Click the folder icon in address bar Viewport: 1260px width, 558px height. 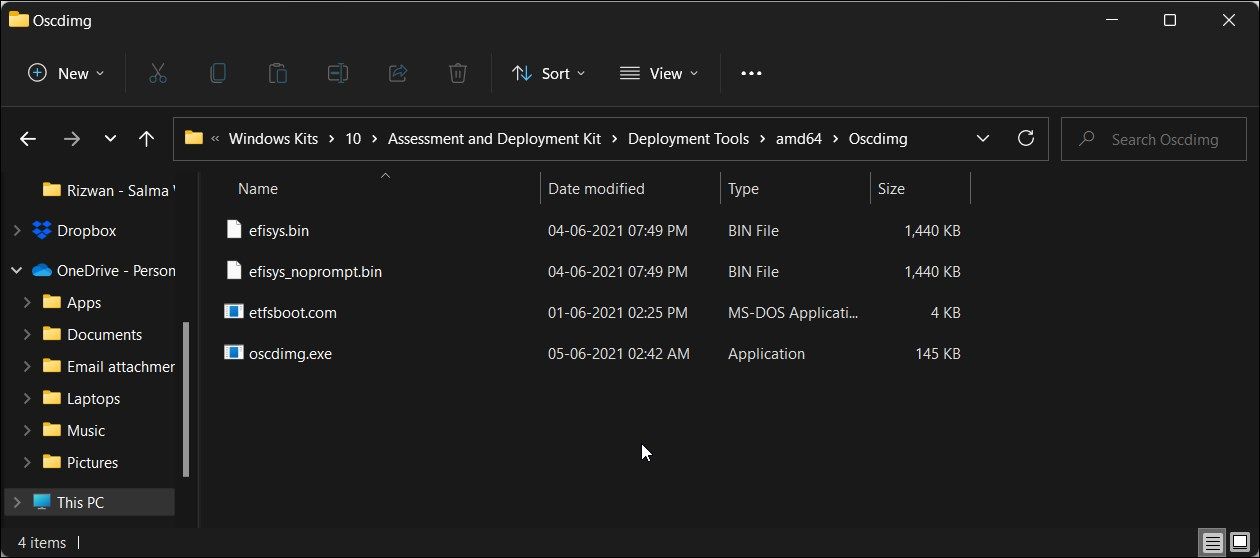194,138
